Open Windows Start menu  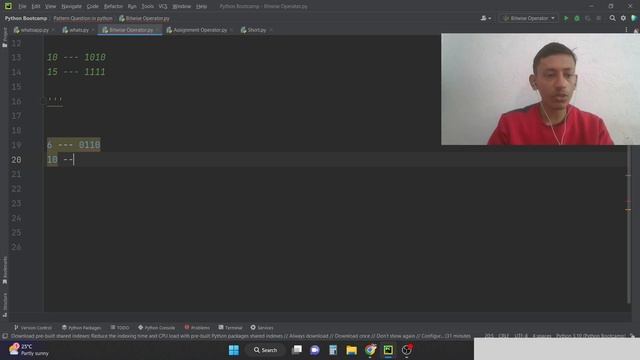234,350
